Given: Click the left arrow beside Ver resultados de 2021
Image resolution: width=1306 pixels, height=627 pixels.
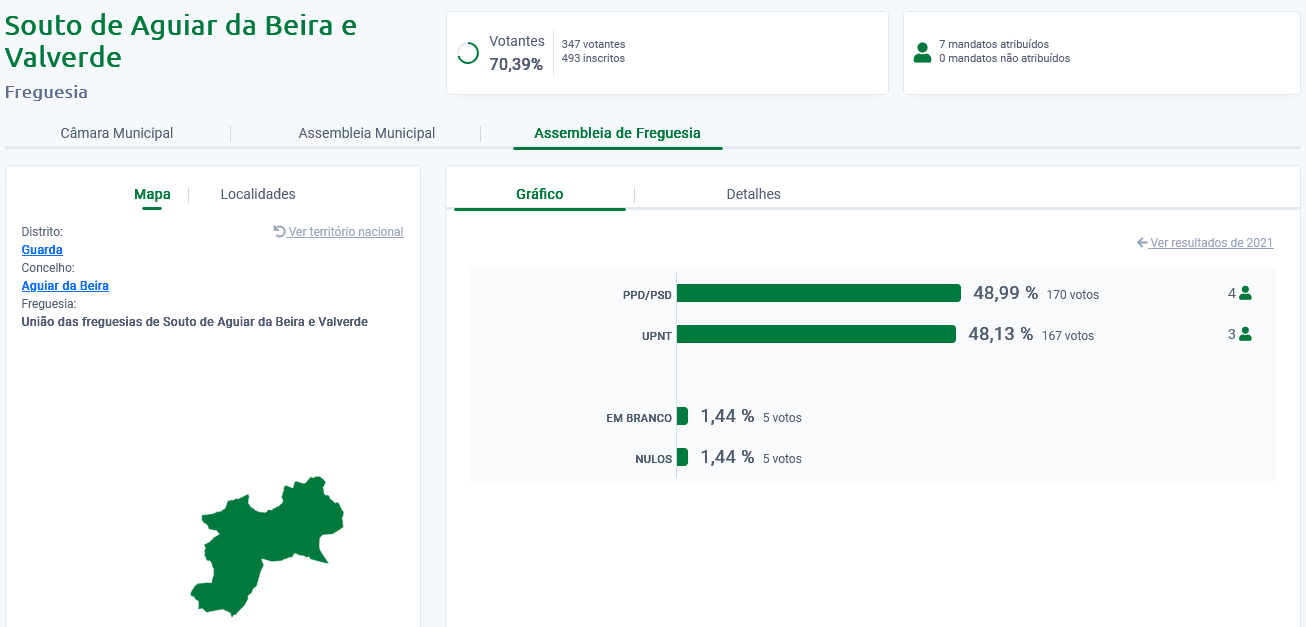Looking at the screenshot, I should 1142,243.
